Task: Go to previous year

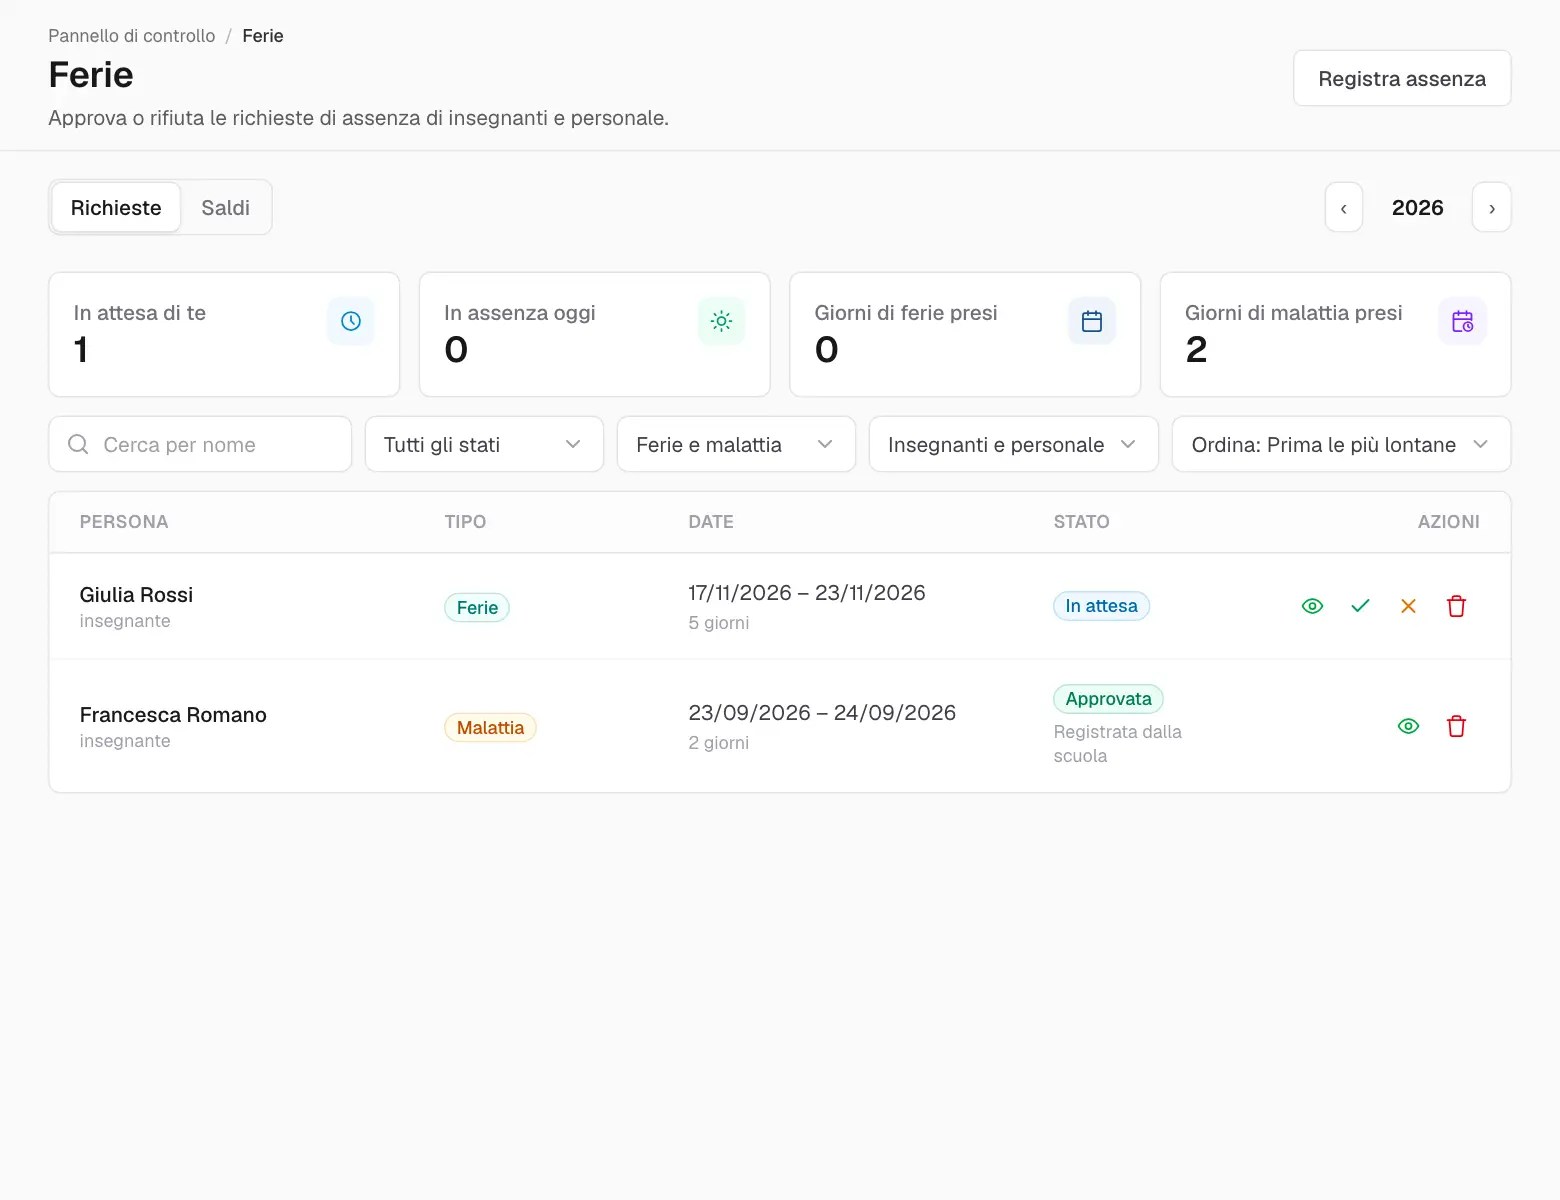Action: 1344,208
